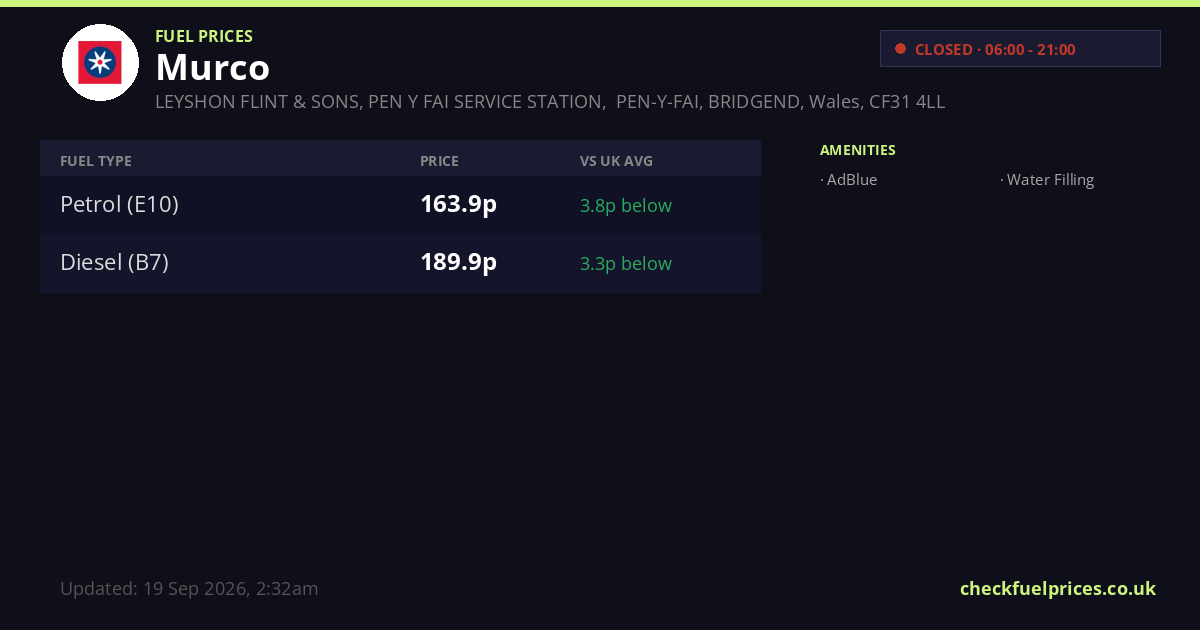Click the Petrol (E10) row label
1200x630 pixels.
[x=119, y=204]
